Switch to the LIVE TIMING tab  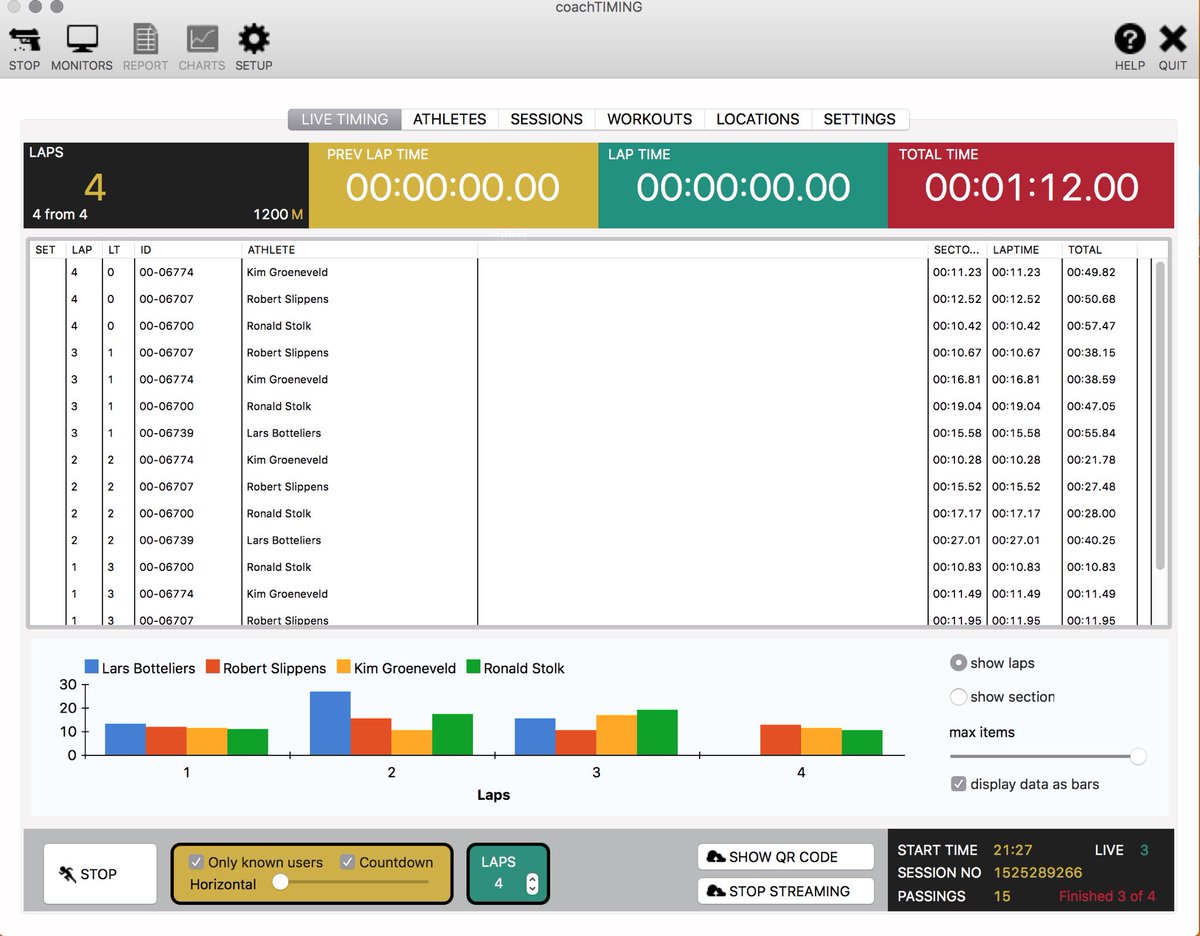tap(345, 119)
